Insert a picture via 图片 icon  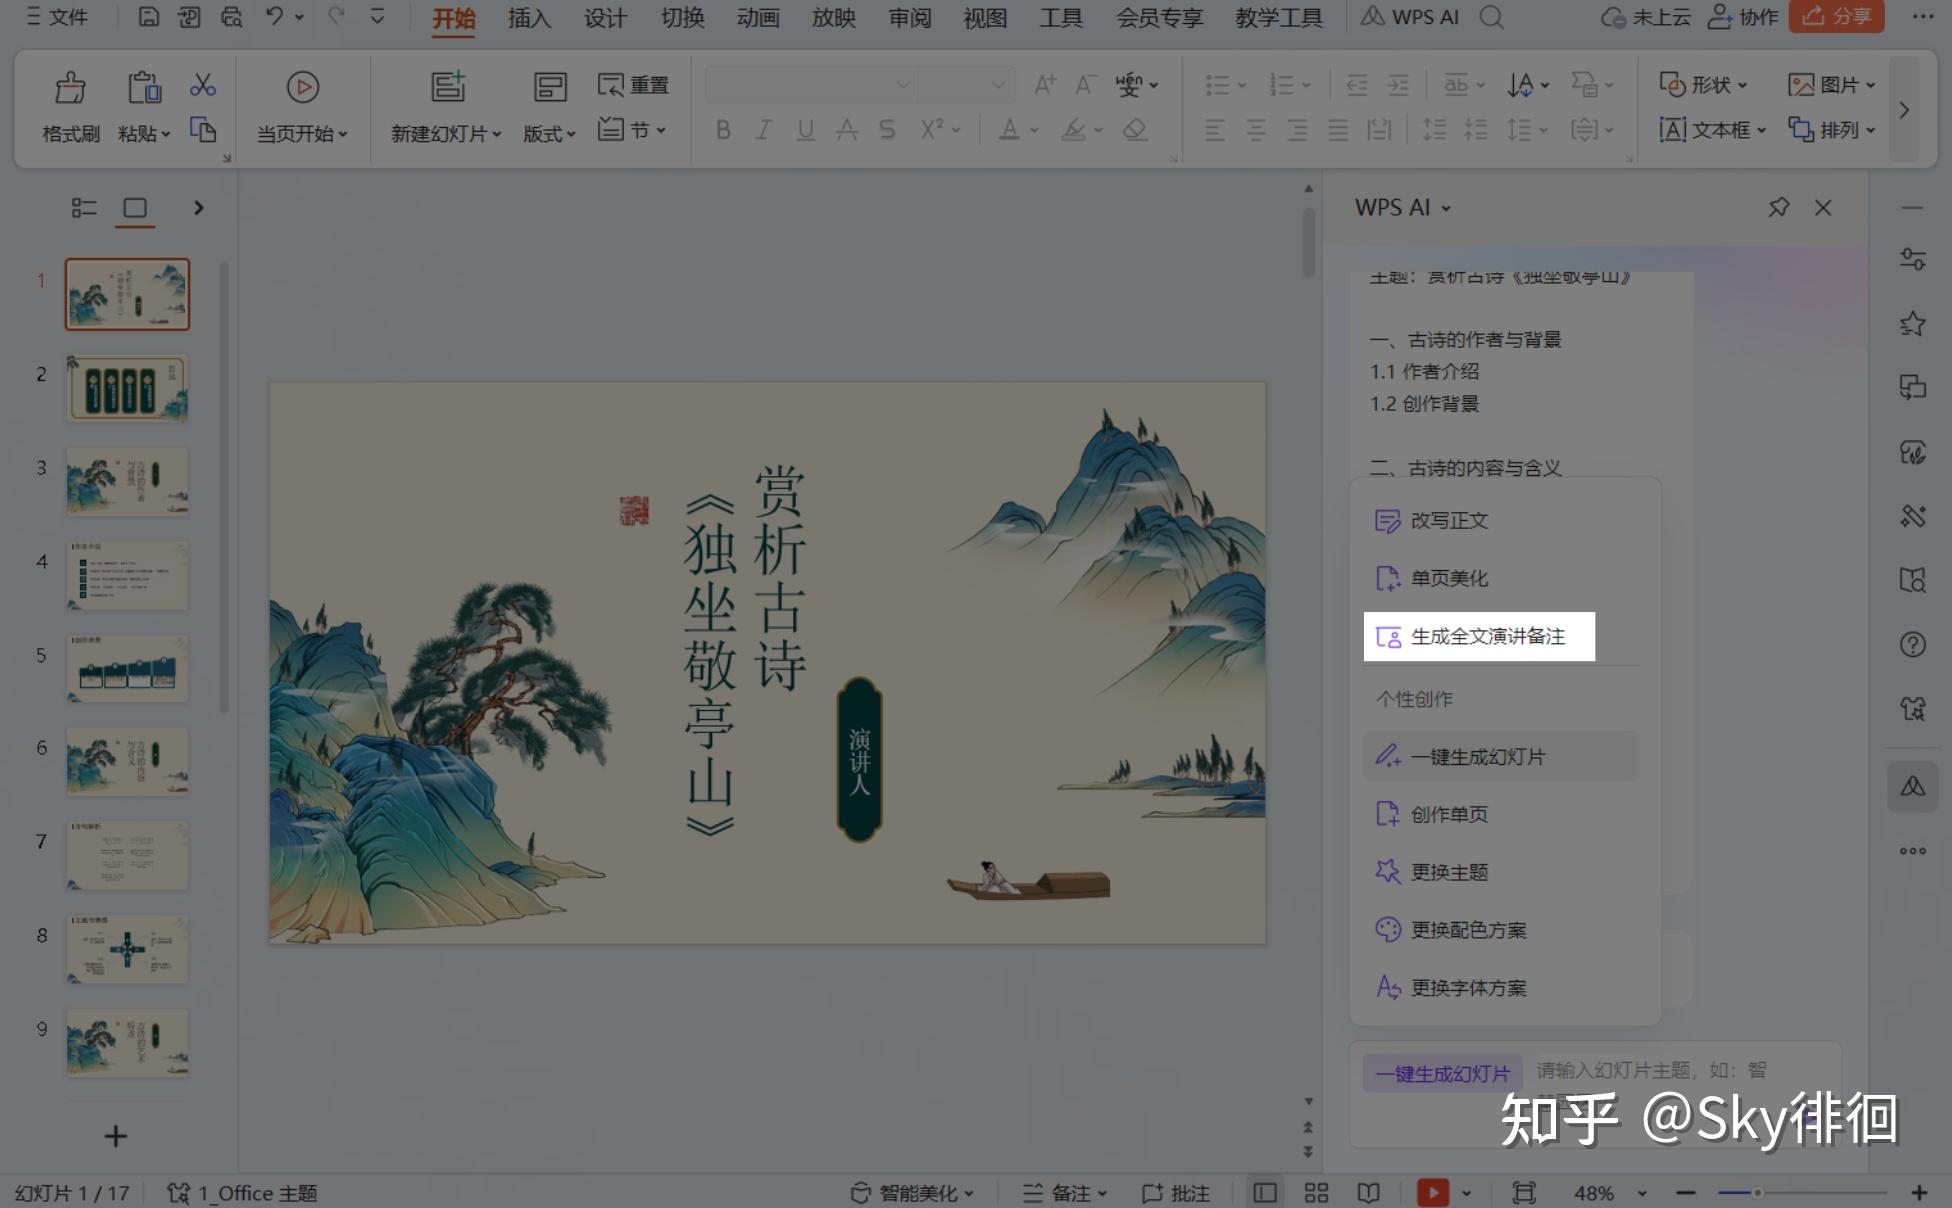coord(1829,85)
